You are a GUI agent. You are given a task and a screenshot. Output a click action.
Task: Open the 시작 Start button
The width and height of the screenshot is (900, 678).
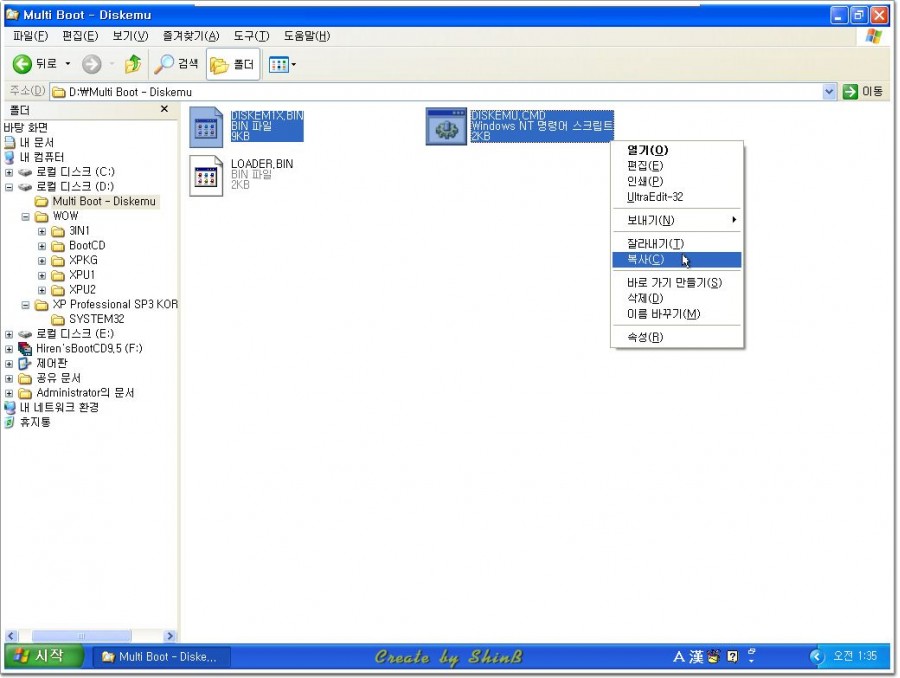pyautogui.click(x=44, y=656)
